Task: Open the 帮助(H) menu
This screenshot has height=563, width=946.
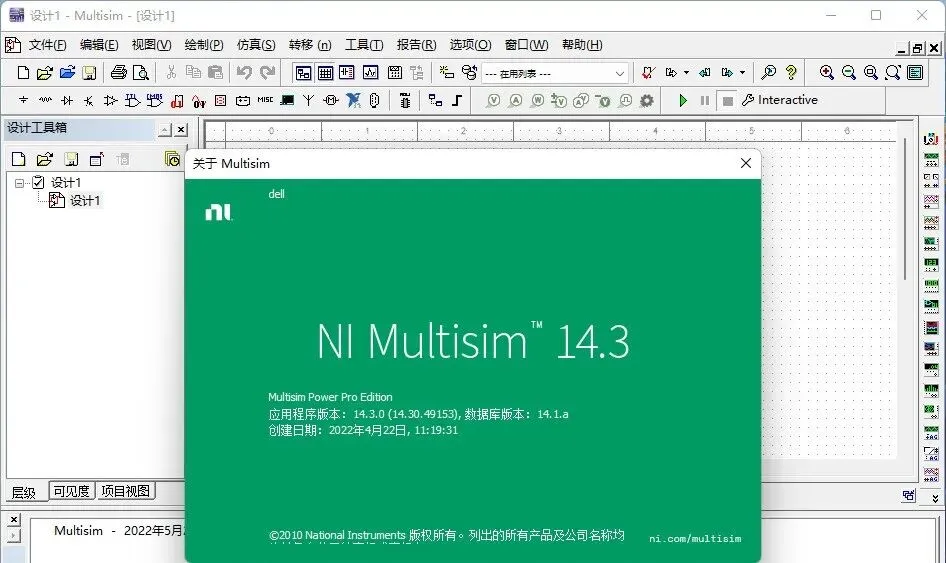Action: click(x=582, y=45)
